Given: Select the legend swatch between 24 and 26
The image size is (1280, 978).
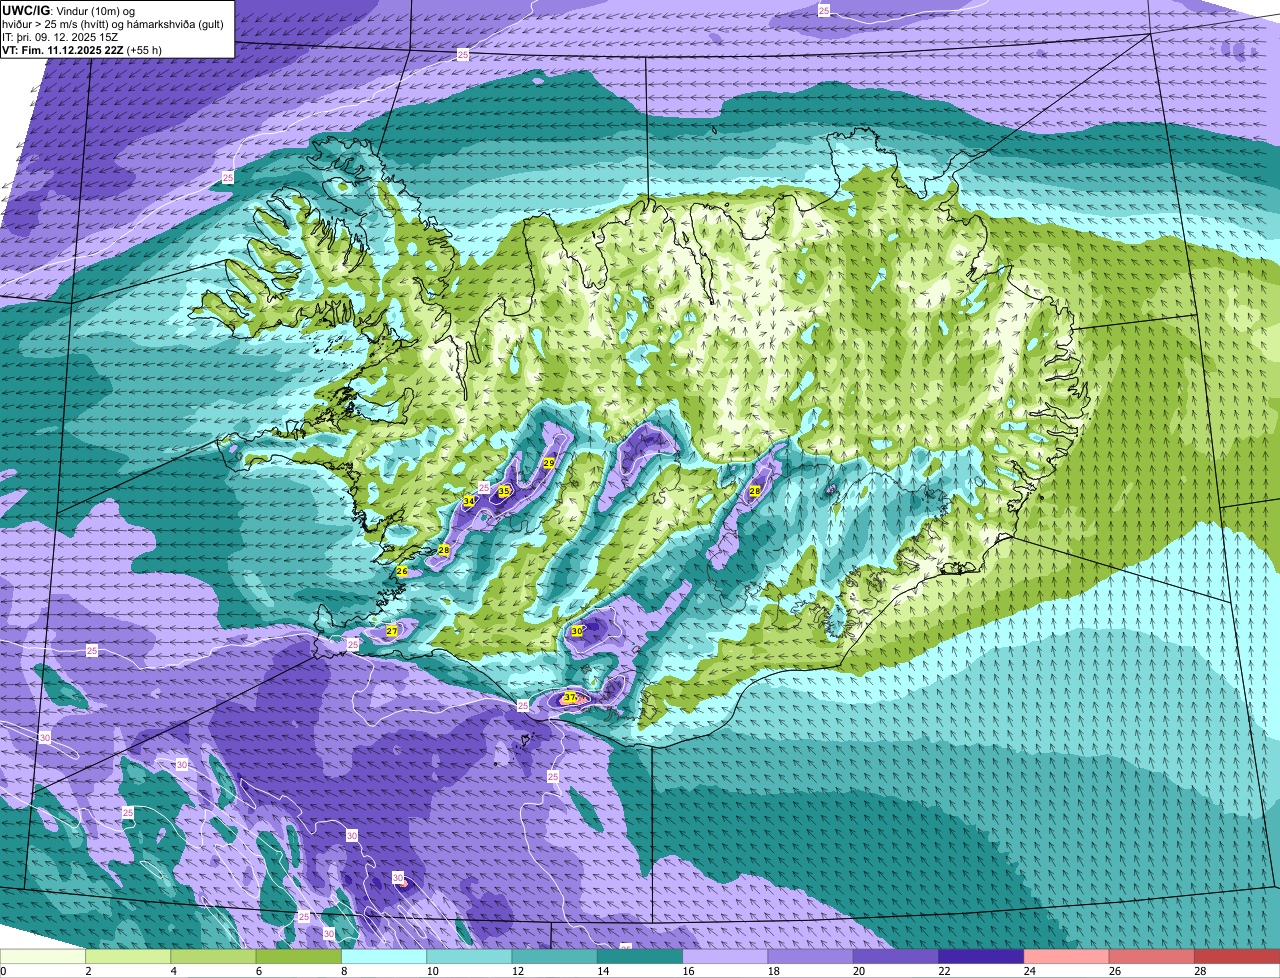Looking at the screenshot, I should point(1067,957).
